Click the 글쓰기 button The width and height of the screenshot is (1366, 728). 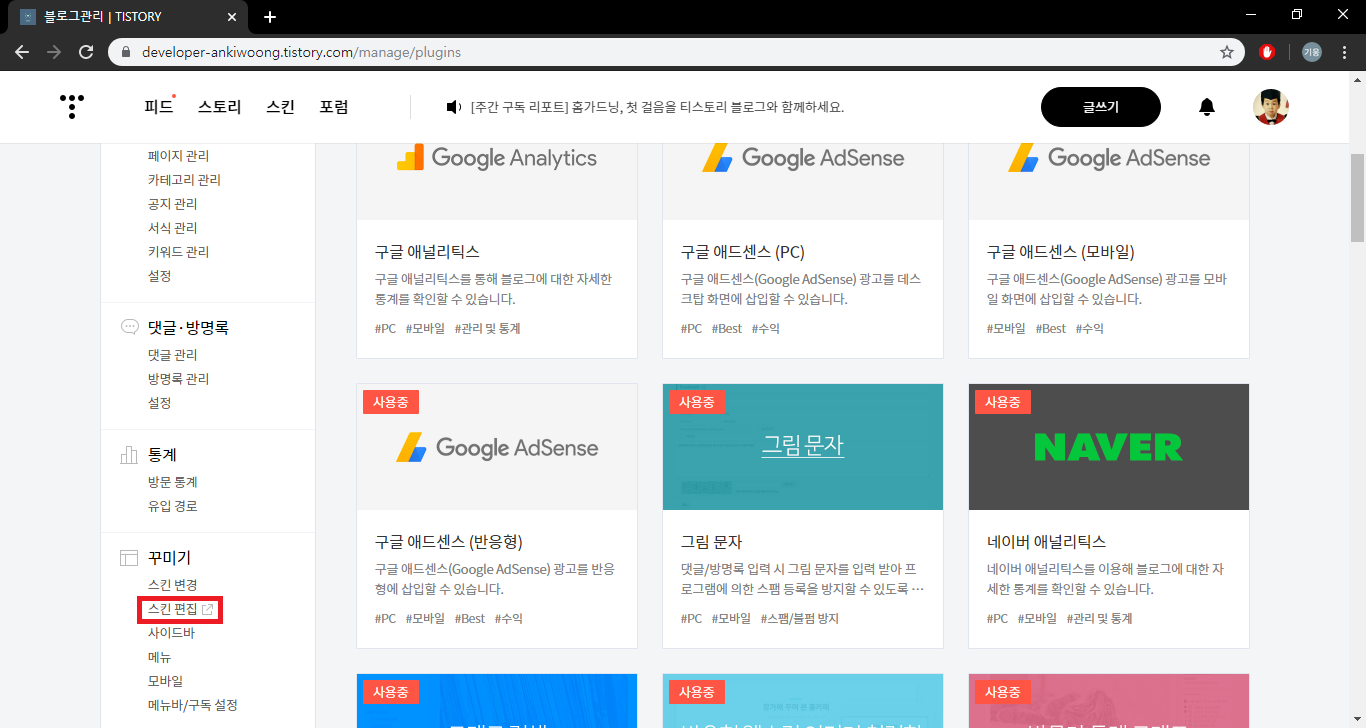tap(1101, 107)
